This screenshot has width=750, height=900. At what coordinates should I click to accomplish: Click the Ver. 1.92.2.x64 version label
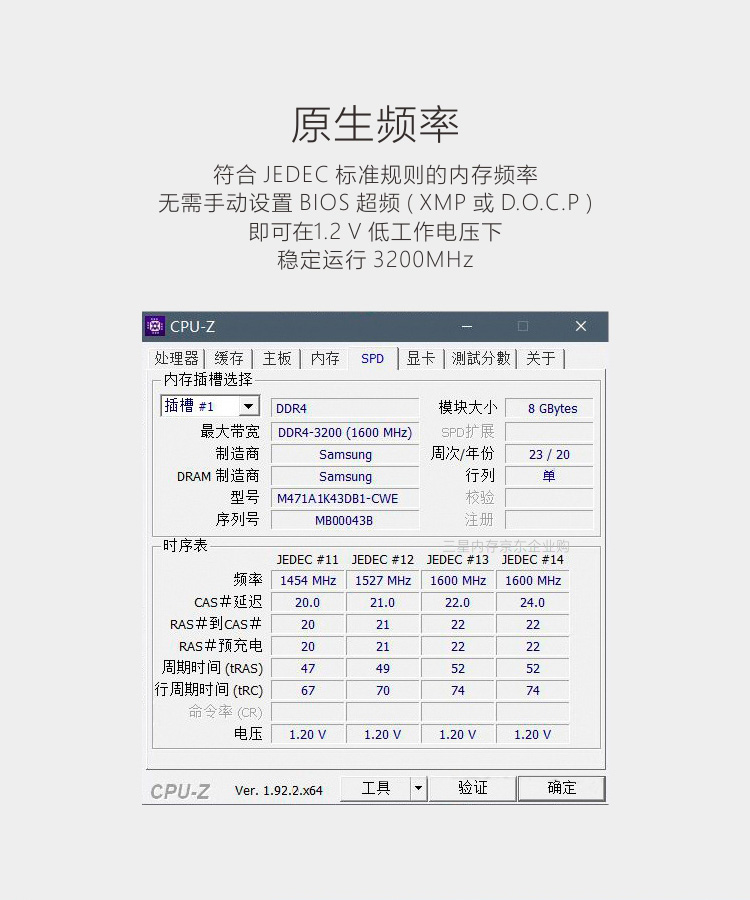[279, 791]
